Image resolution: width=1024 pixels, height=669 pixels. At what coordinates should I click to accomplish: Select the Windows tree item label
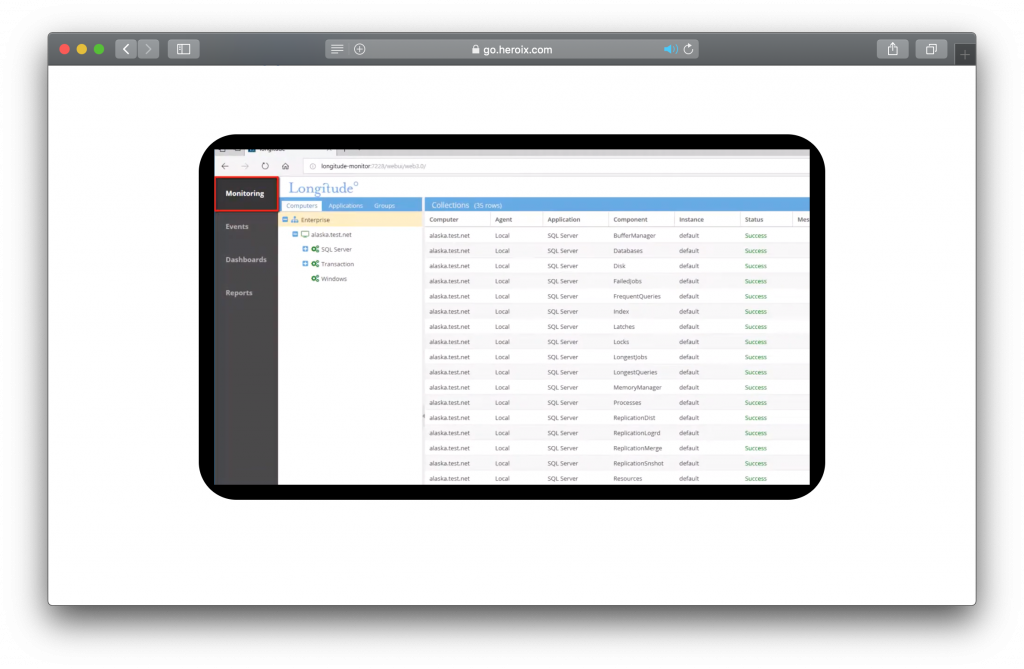click(x=334, y=279)
